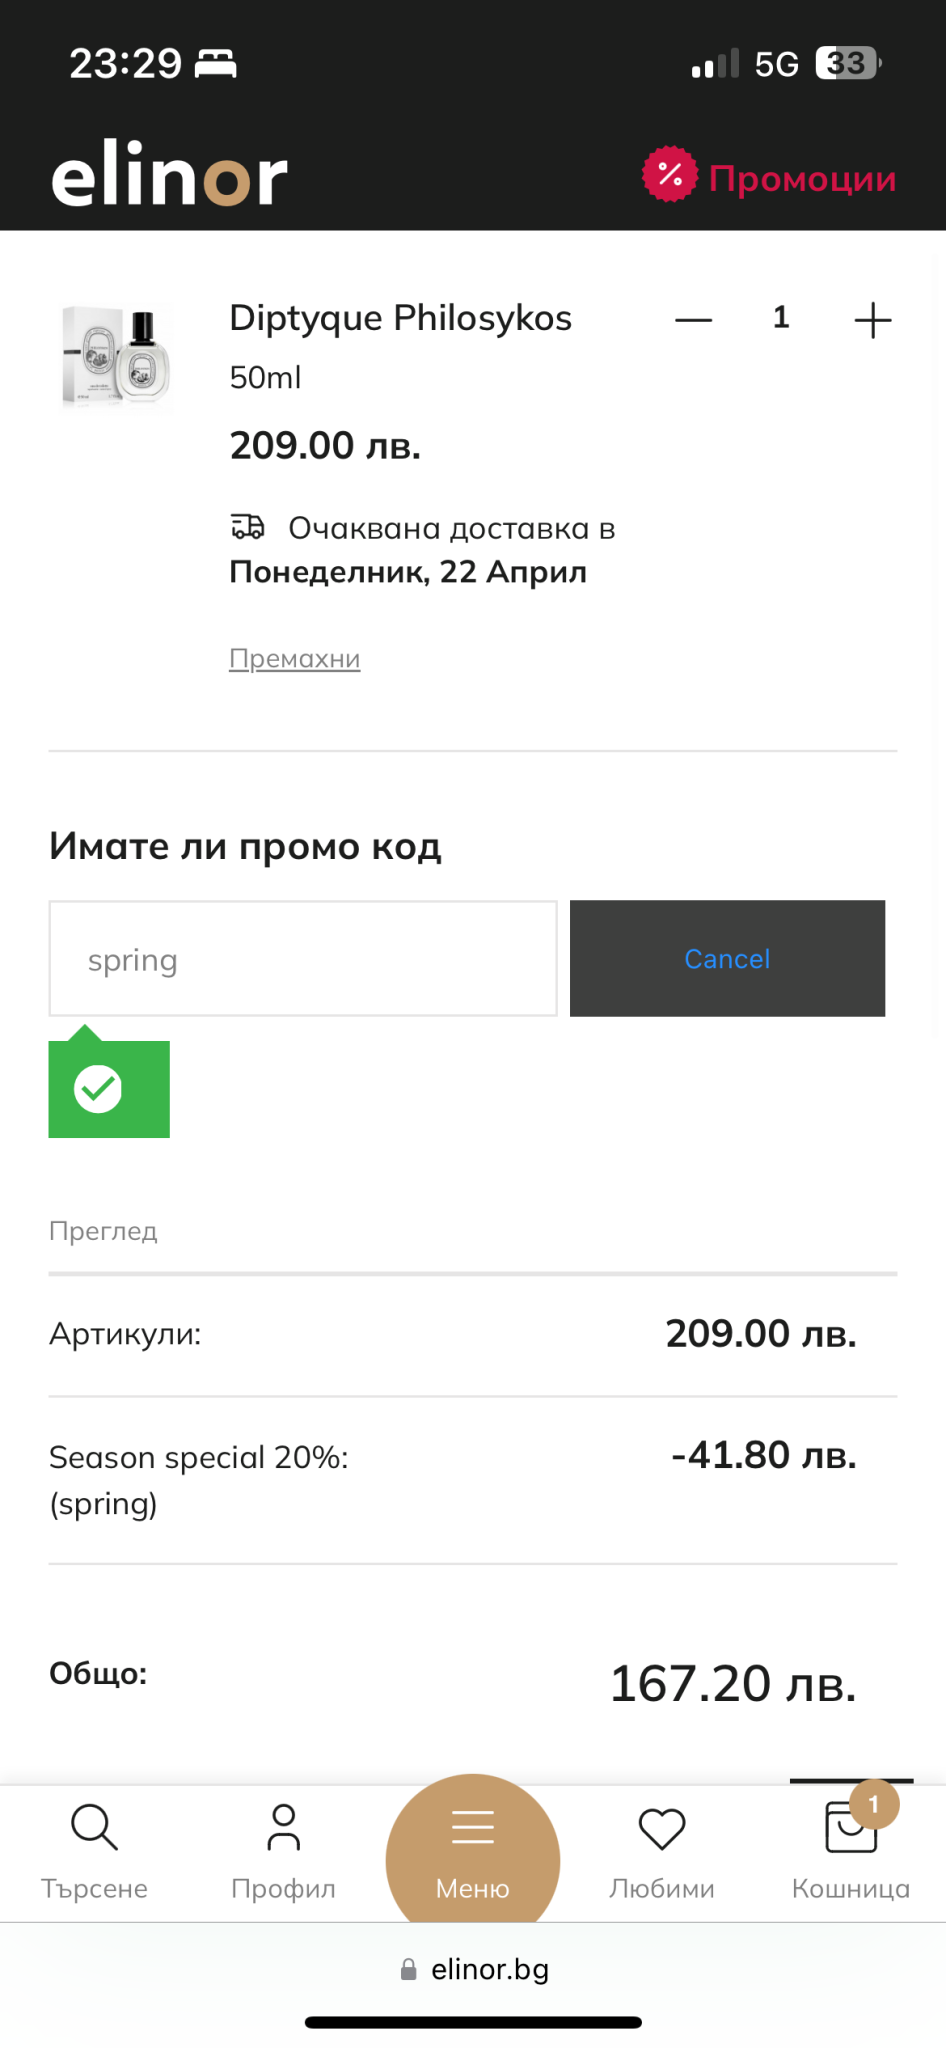Tap the Промоции text link
Screen dimensions: 946x2048
click(802, 179)
